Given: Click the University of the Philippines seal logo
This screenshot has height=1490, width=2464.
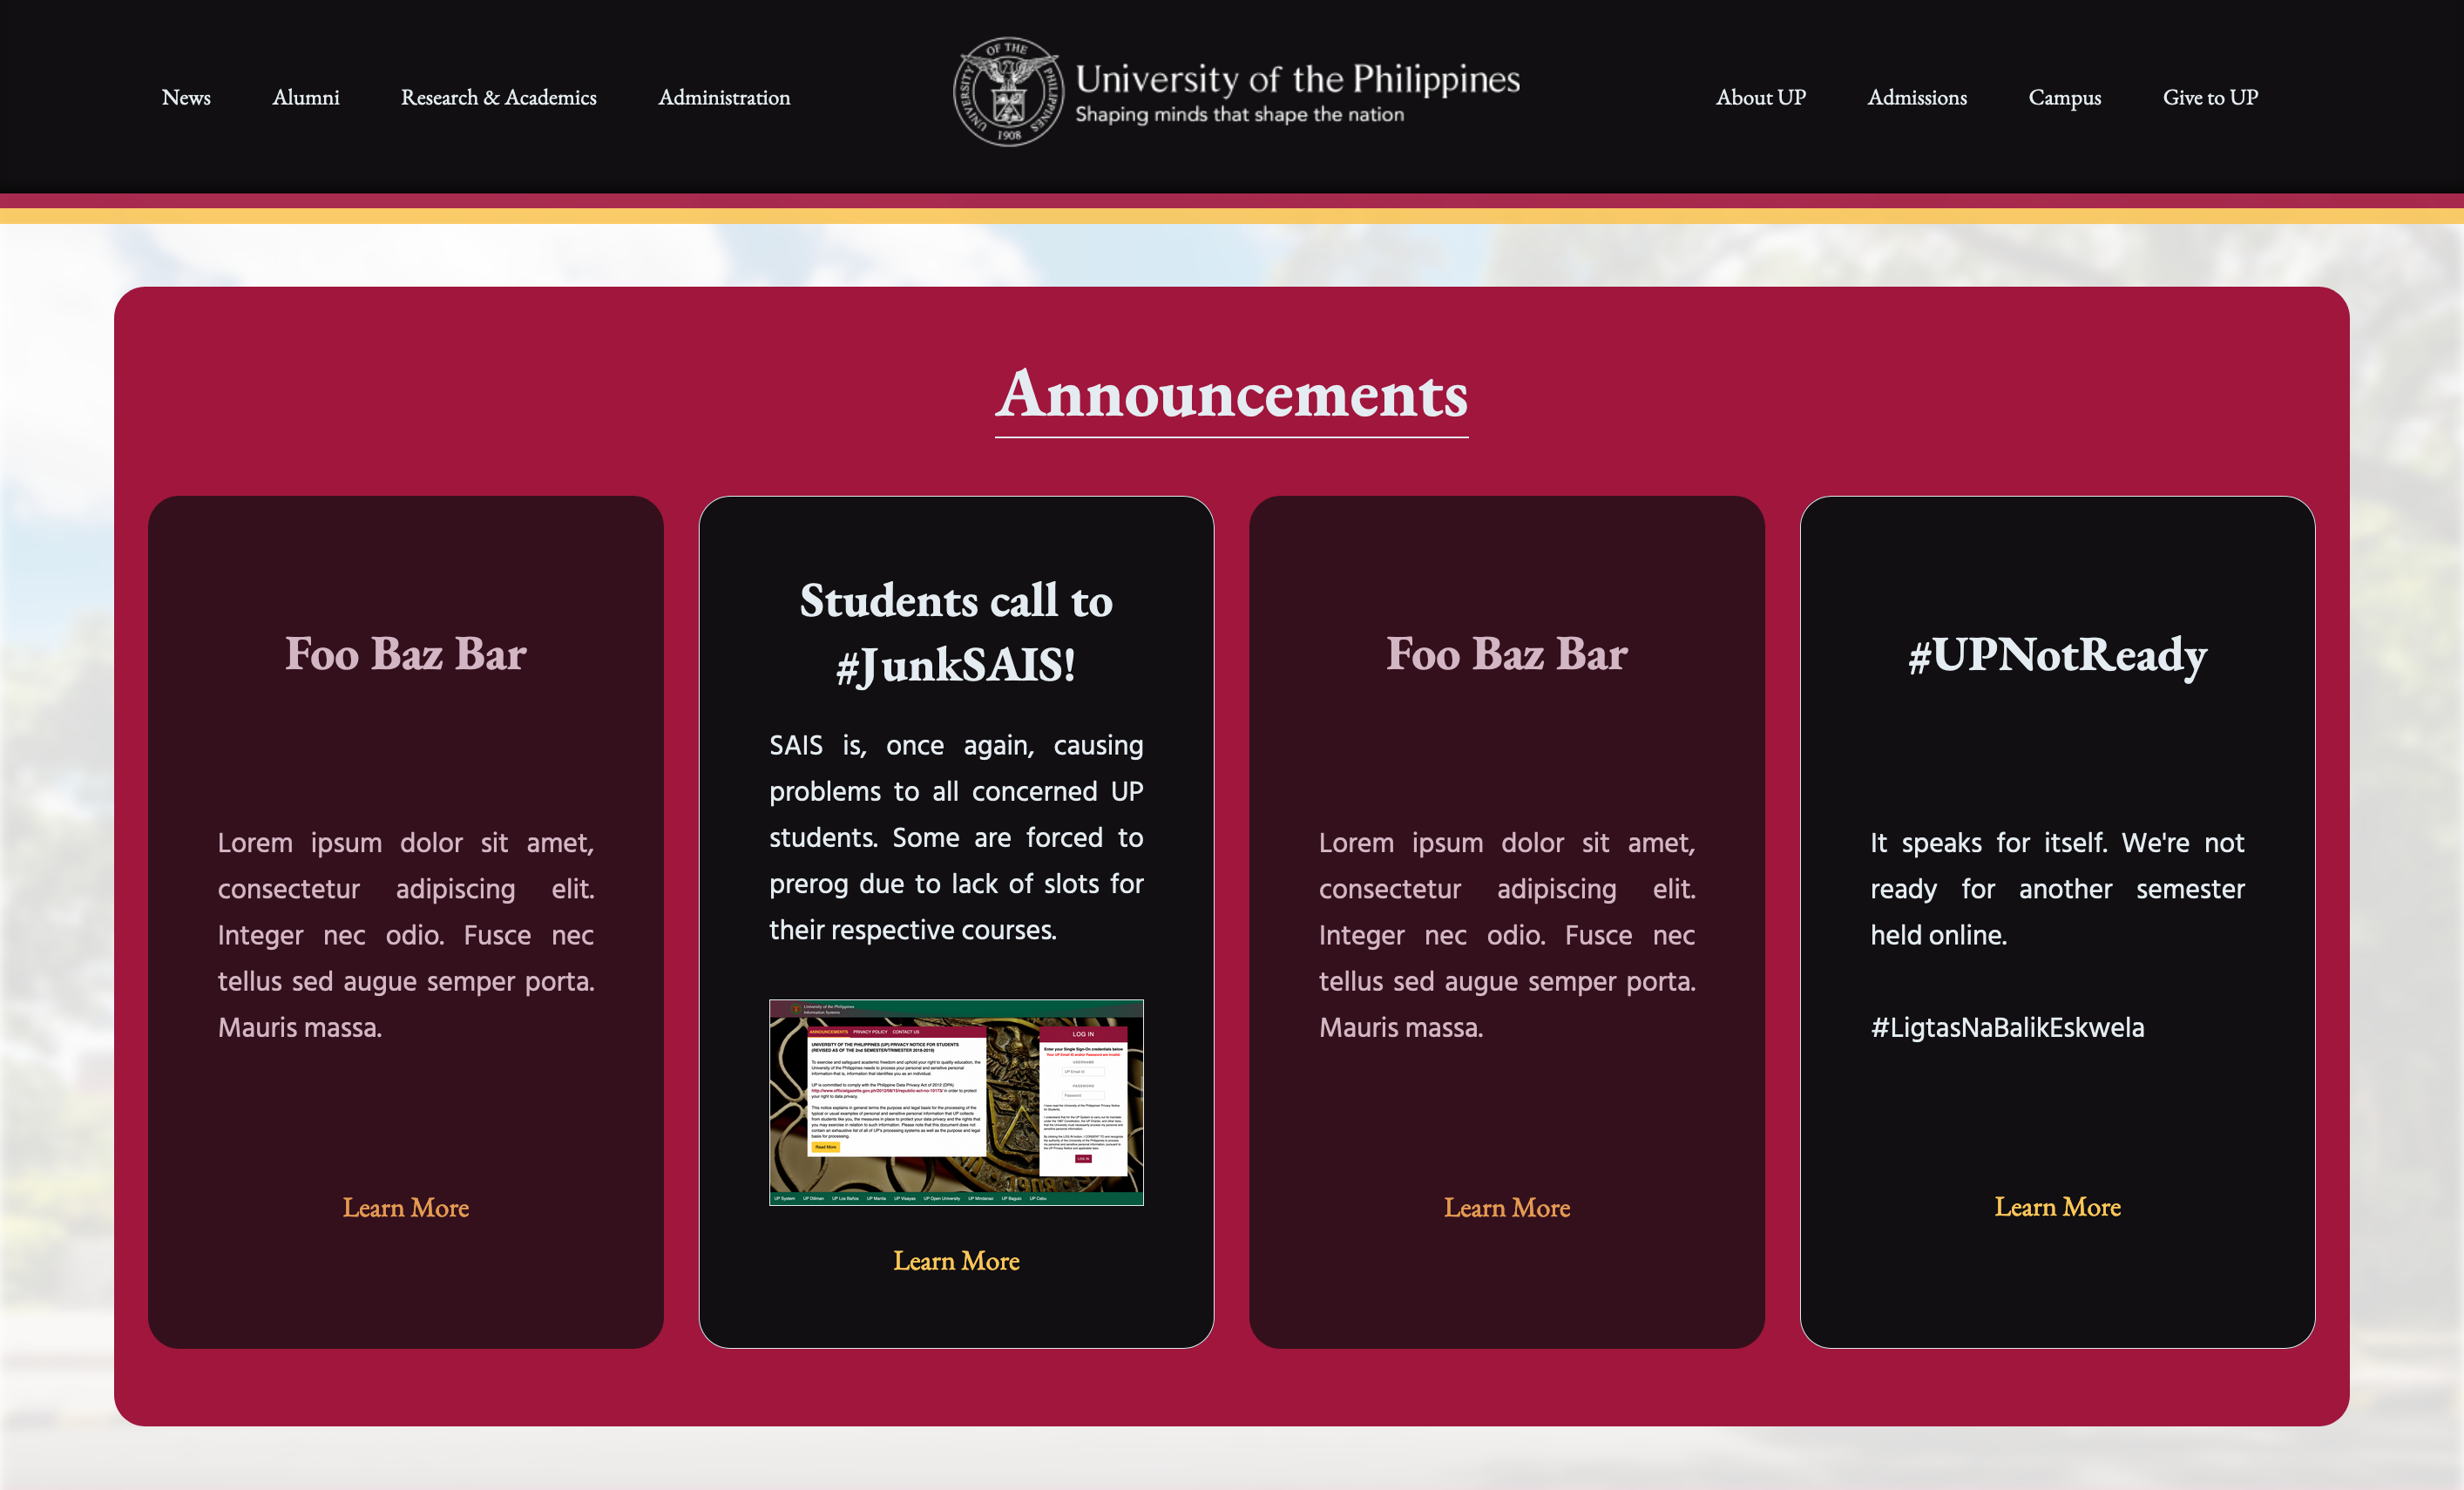Looking at the screenshot, I should click(x=1008, y=92).
